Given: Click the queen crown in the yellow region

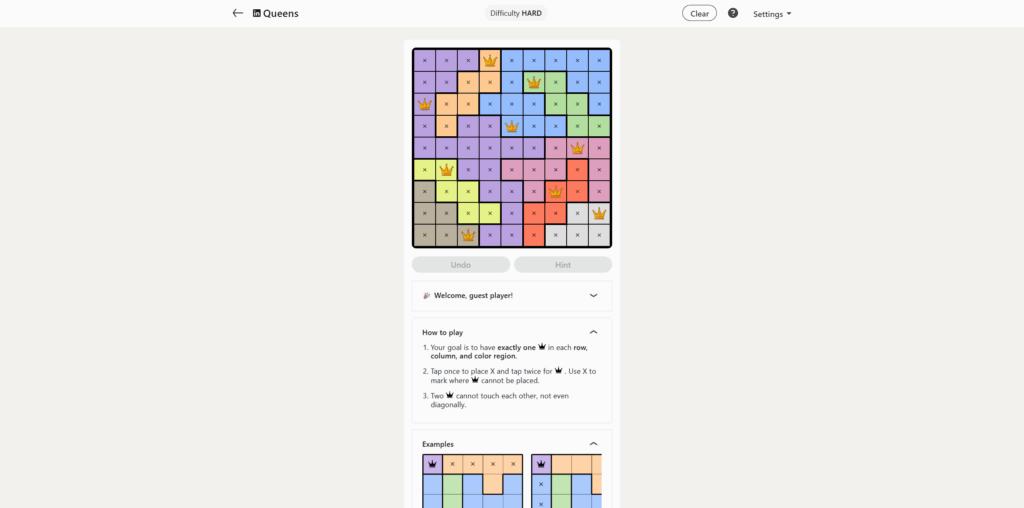Looking at the screenshot, I should pyautogui.click(x=446, y=170).
